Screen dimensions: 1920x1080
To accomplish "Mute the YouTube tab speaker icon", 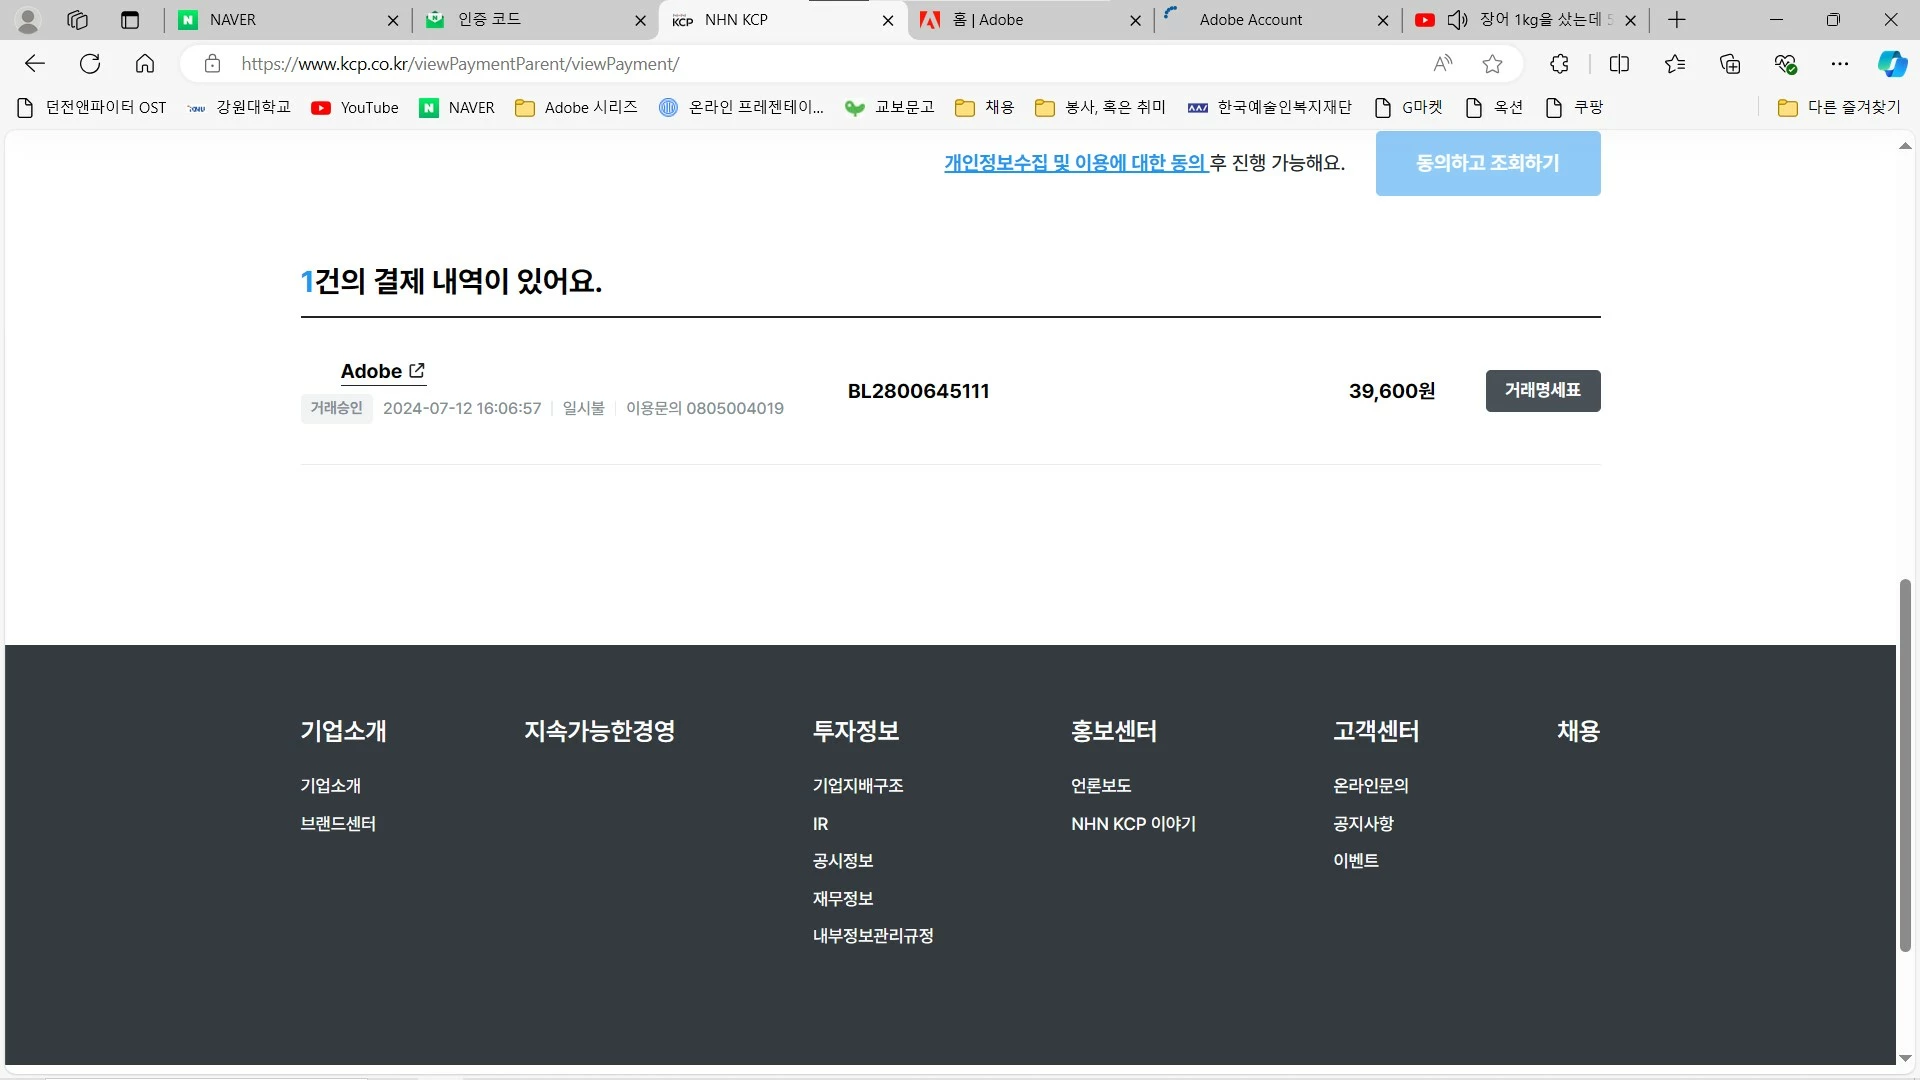I will (x=1457, y=20).
